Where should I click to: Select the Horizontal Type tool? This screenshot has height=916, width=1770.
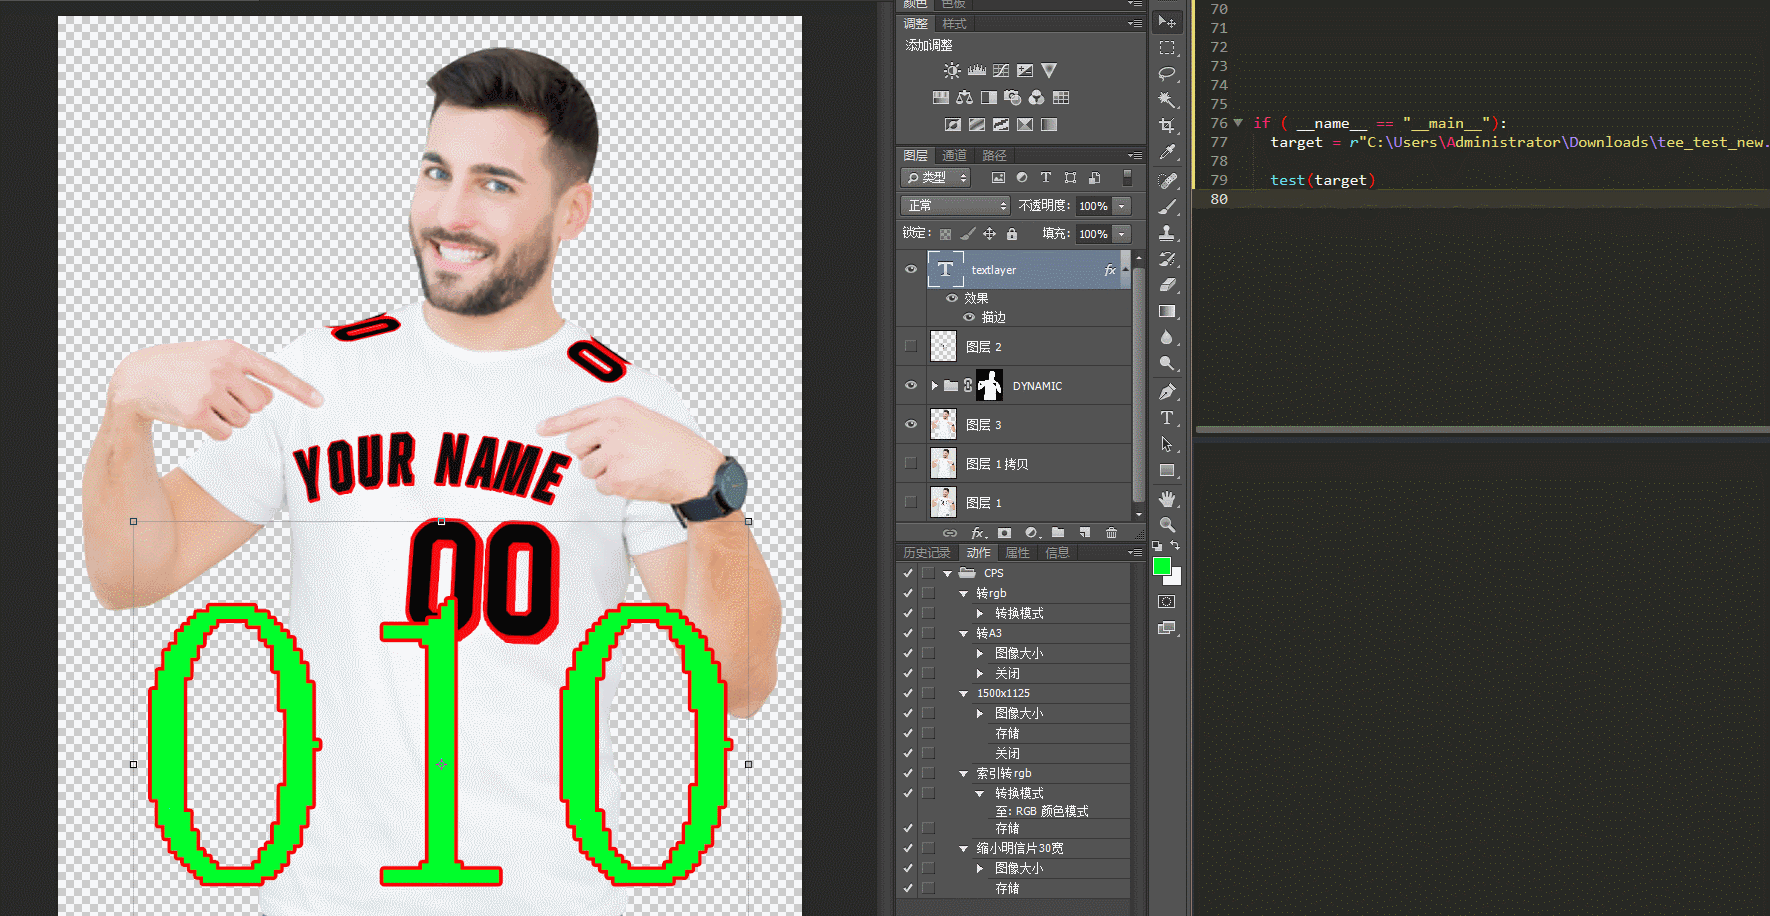(1167, 418)
